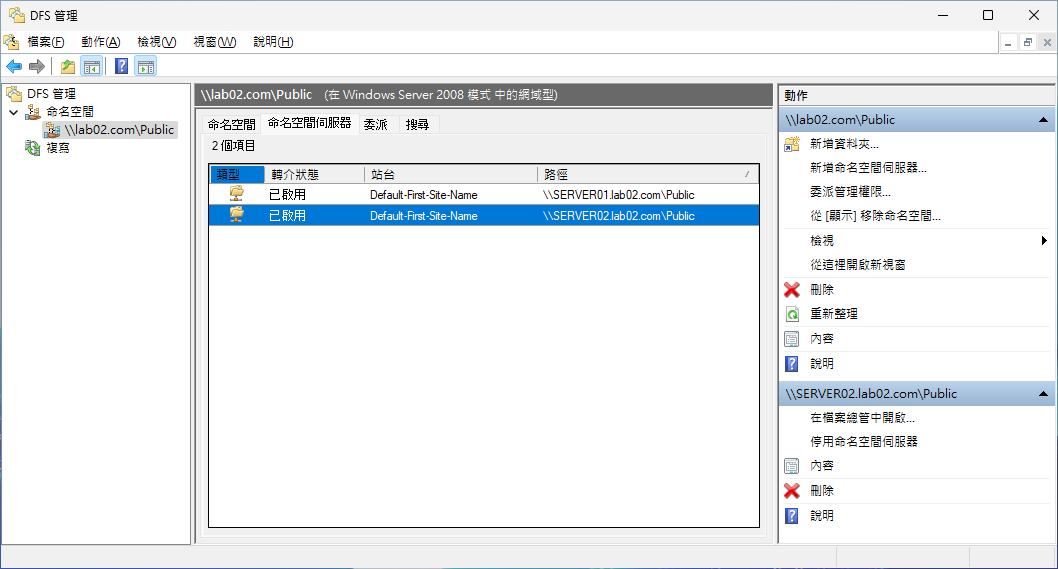This screenshot has width=1058, height=569.
Task: Open the 說明(H) menu
Action: click(273, 42)
